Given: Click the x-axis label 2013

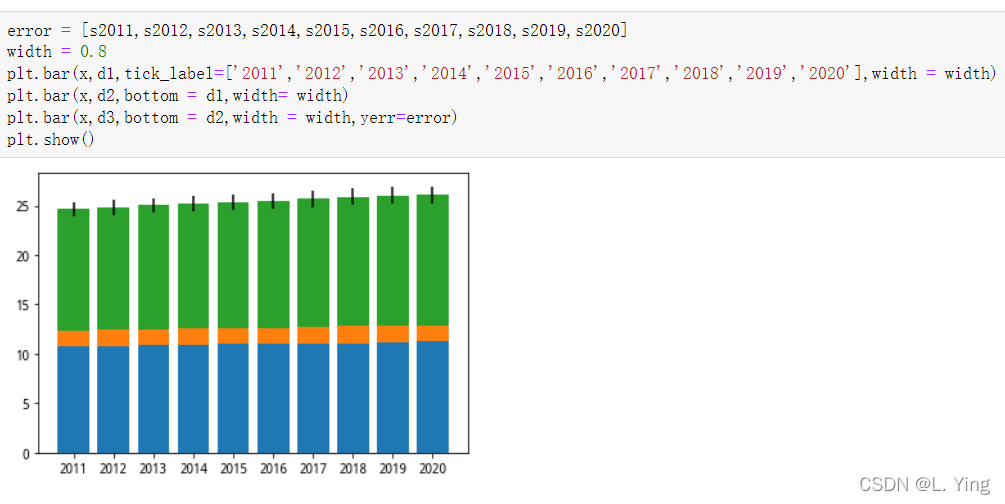Looking at the screenshot, I should (x=153, y=469).
